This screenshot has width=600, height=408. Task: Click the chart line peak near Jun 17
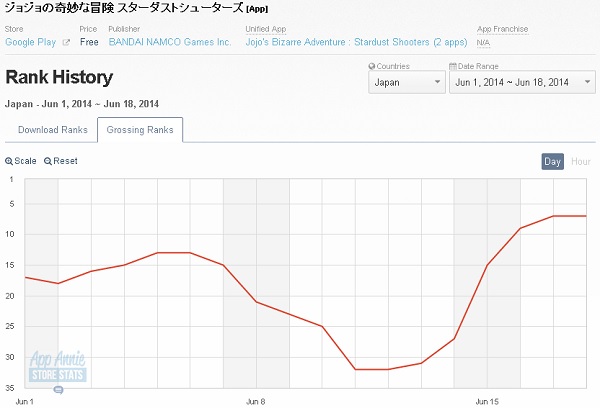(x=554, y=216)
